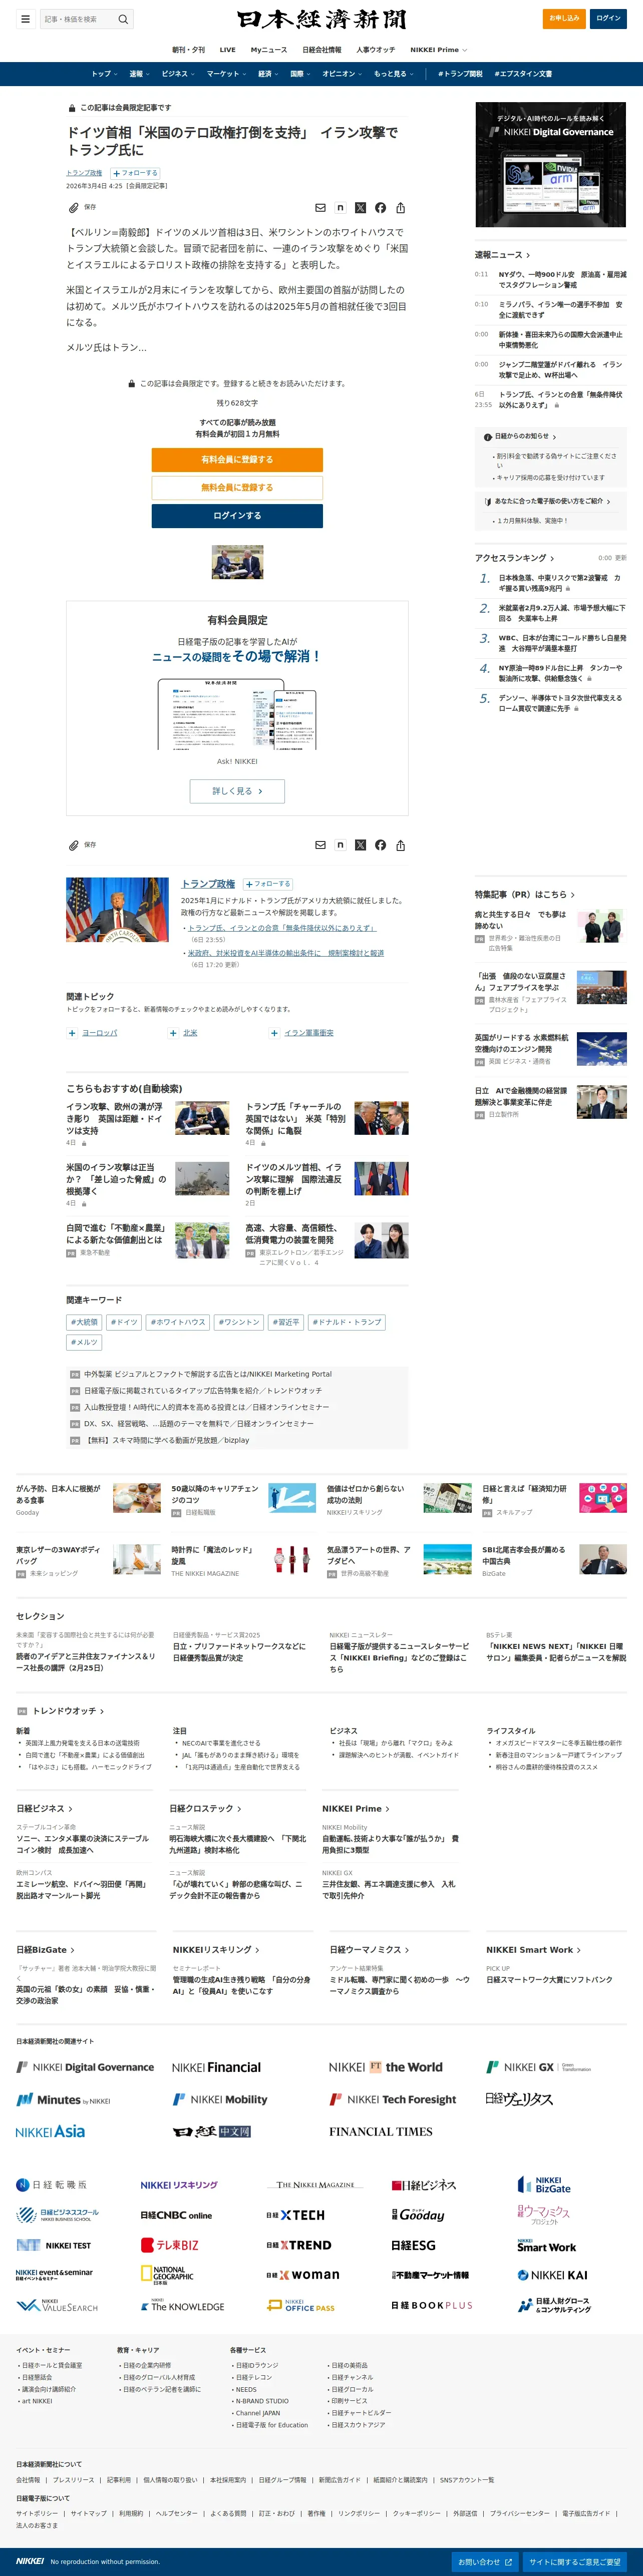This screenshot has width=643, height=2576.
Task: Follow the ヨーロッパ topic with its plus button
Action: click(x=72, y=1033)
